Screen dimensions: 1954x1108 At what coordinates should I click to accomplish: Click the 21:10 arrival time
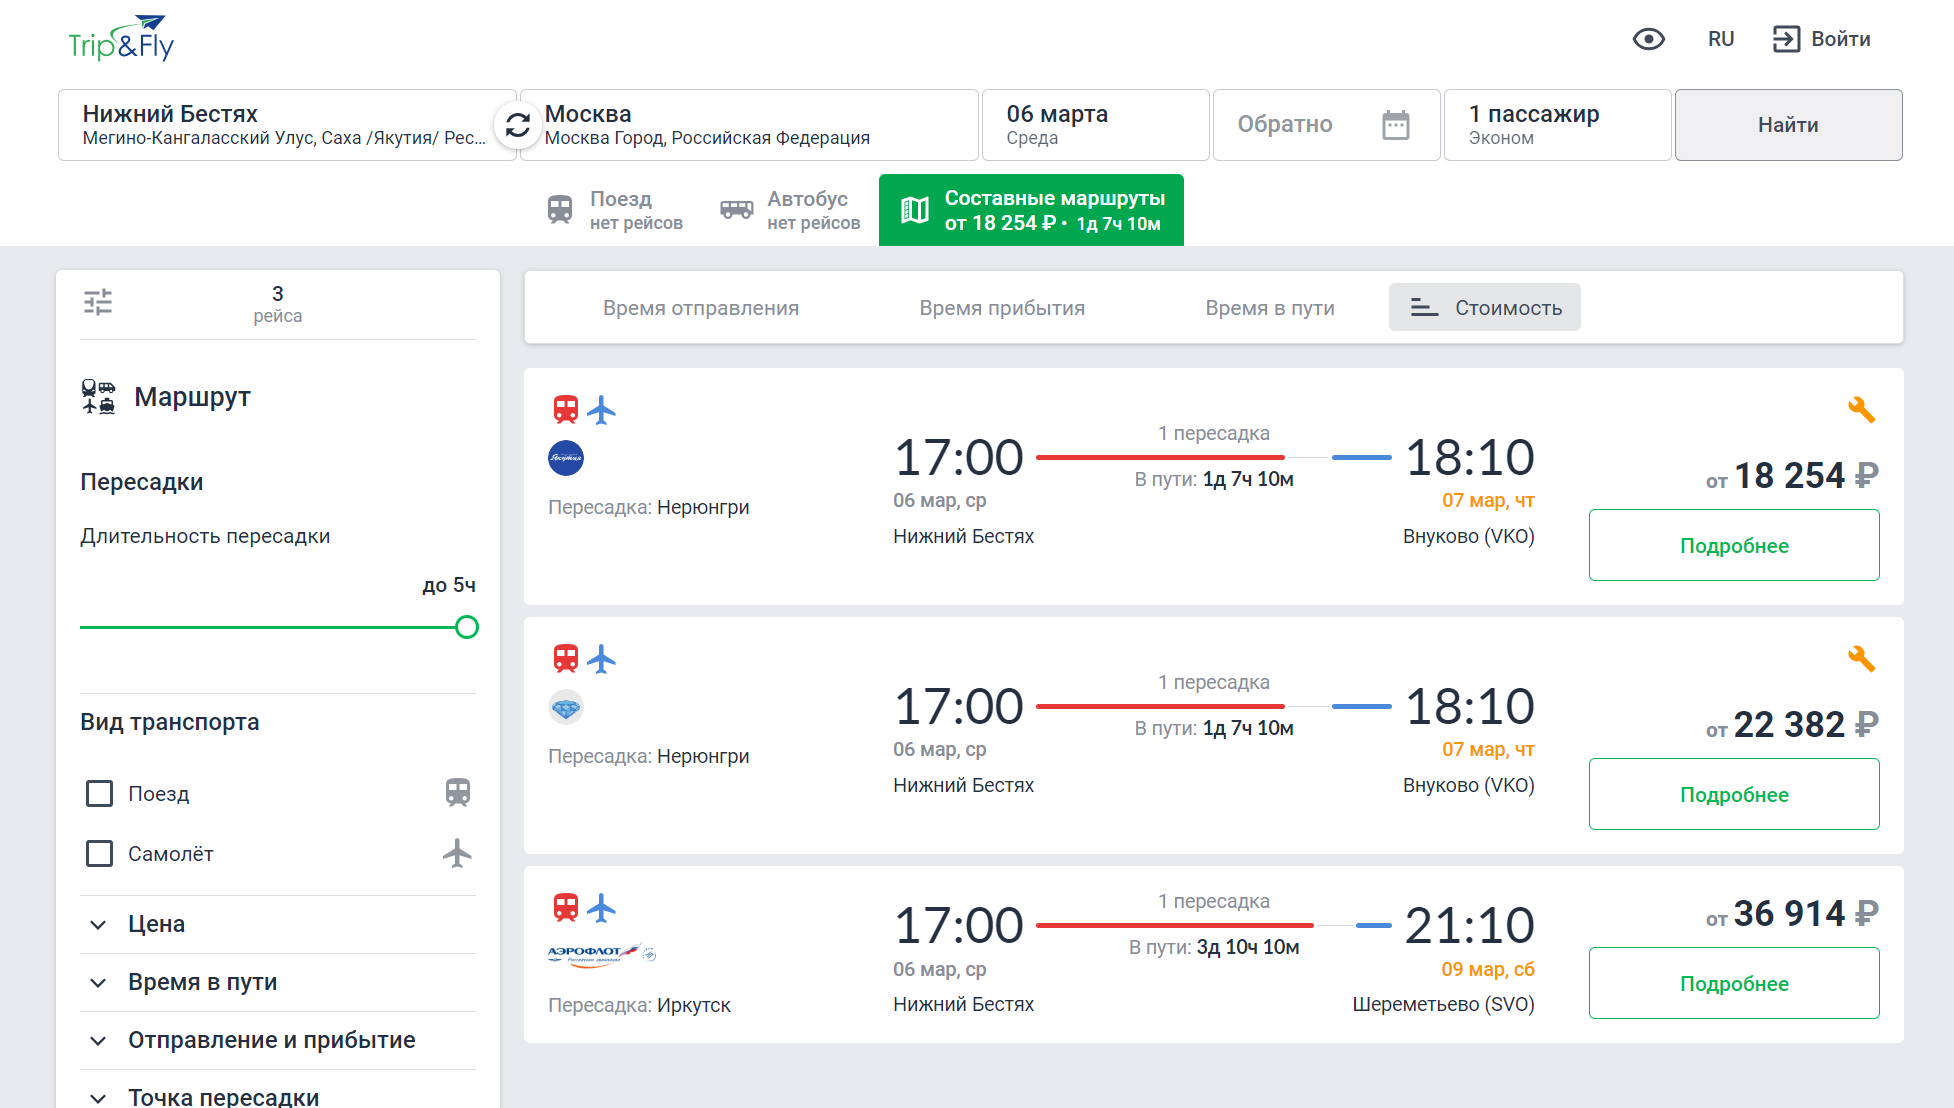tap(1469, 926)
